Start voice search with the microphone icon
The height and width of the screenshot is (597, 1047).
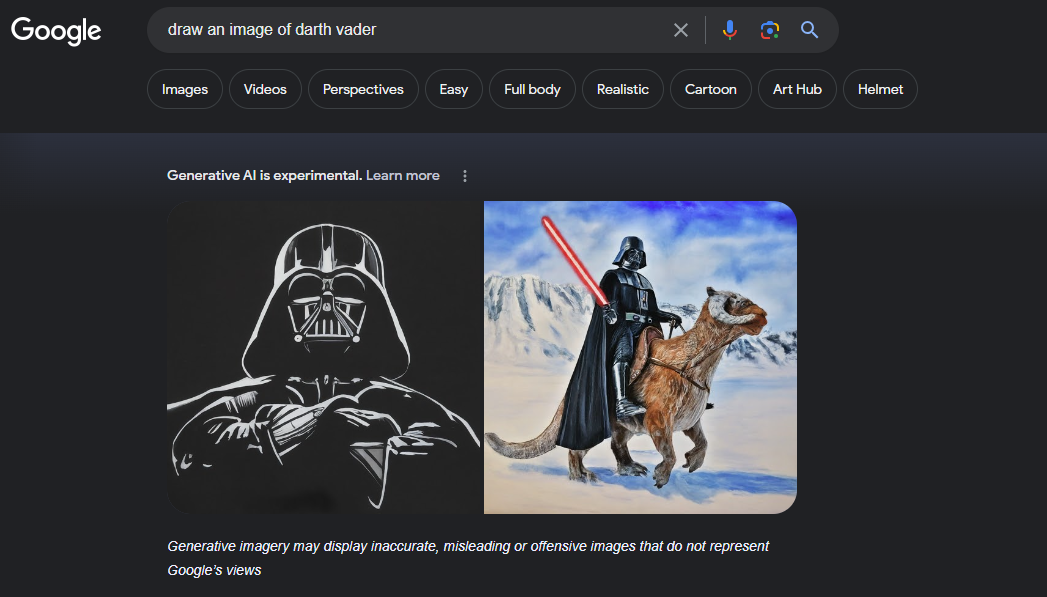coord(730,30)
